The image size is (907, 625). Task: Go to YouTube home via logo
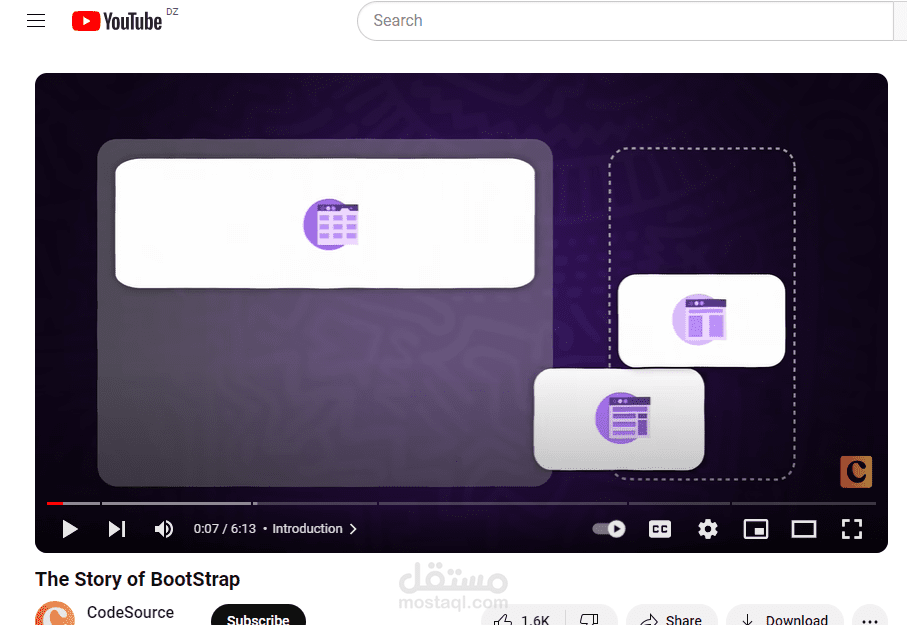point(117,21)
